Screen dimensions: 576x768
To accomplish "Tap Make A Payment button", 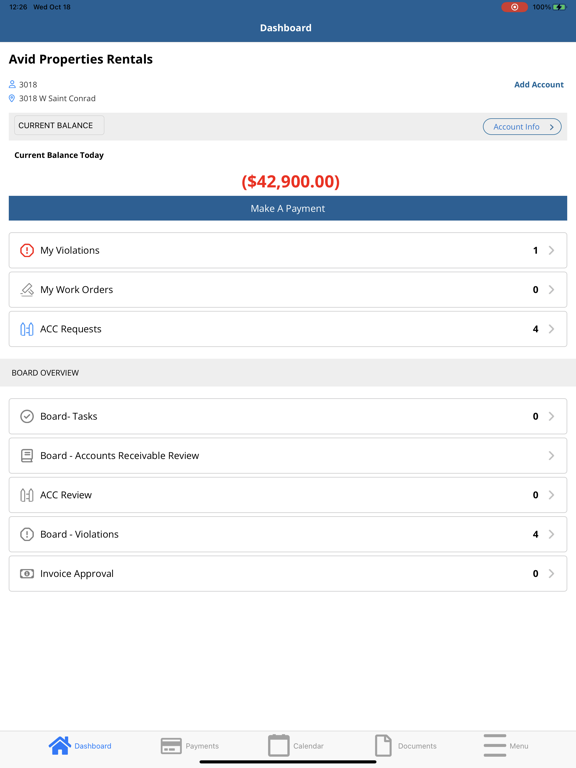I will [x=288, y=208].
